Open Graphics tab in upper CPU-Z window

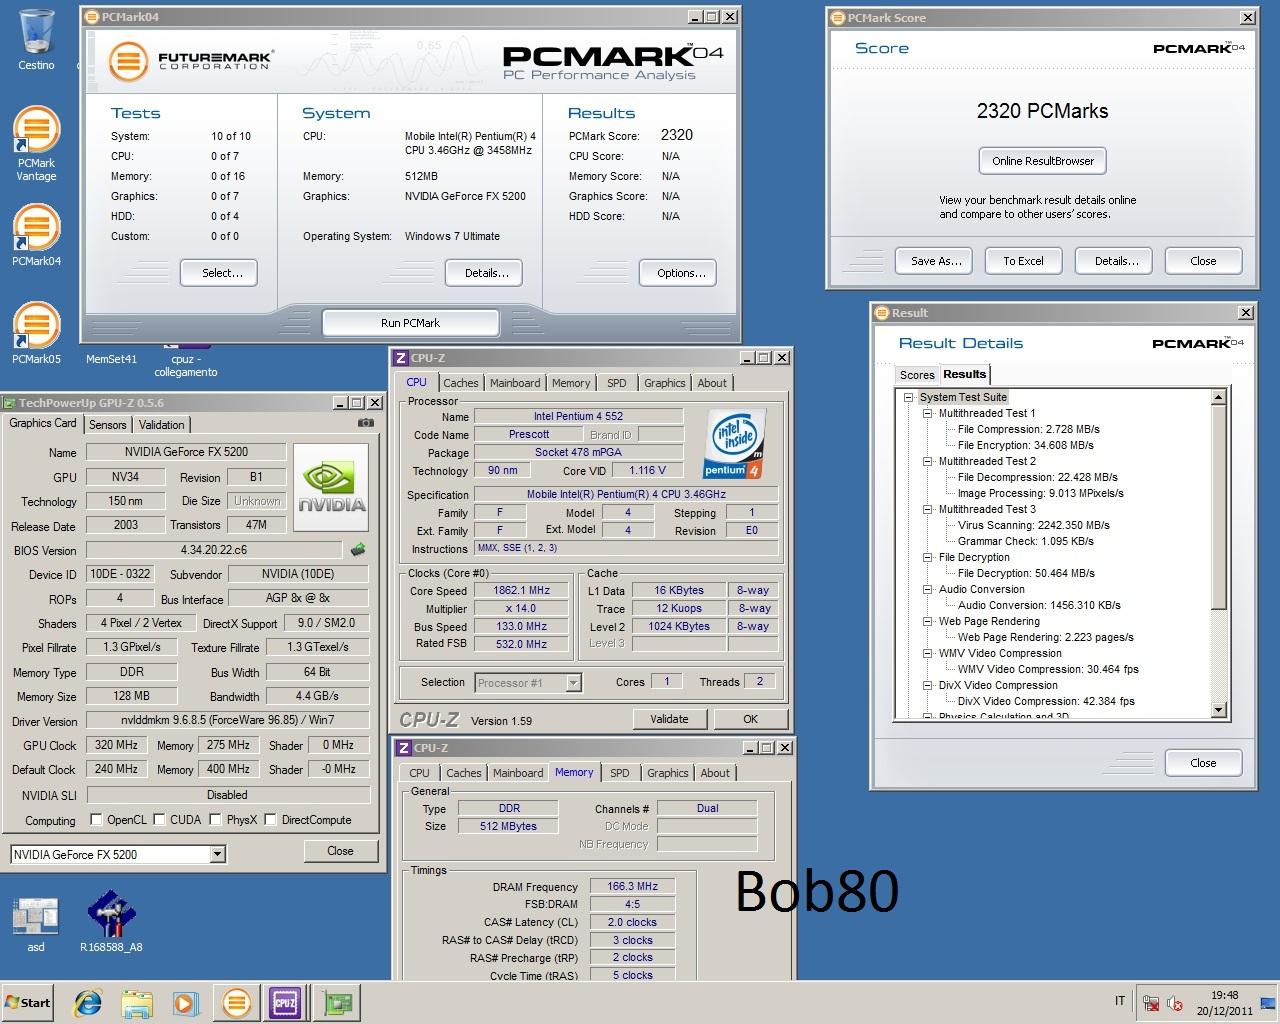[664, 383]
